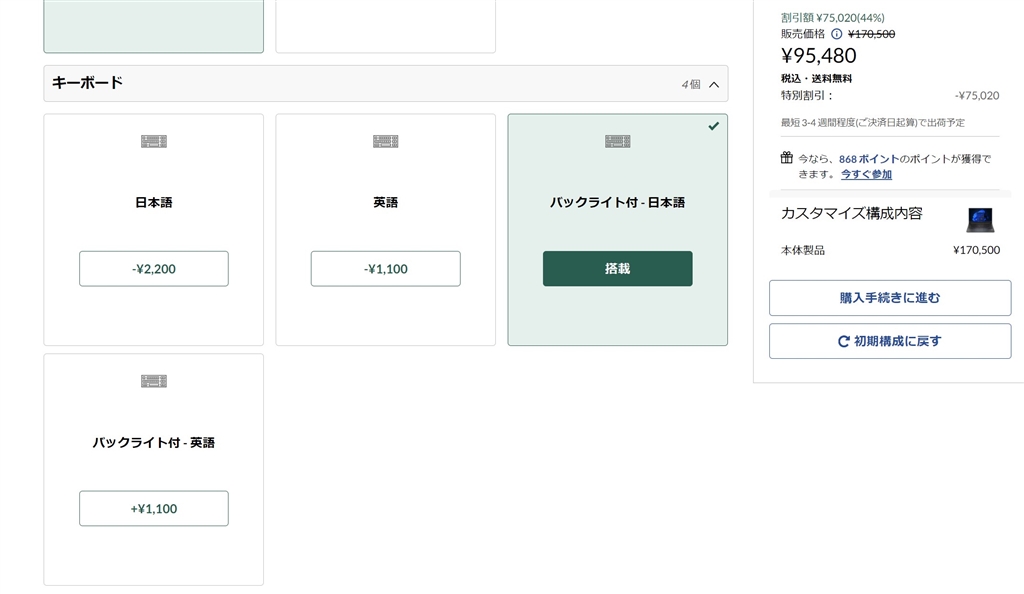This screenshot has width=1024, height=594.
Task: Click the 搭載 button on selected keyboard
Action: [617, 269]
